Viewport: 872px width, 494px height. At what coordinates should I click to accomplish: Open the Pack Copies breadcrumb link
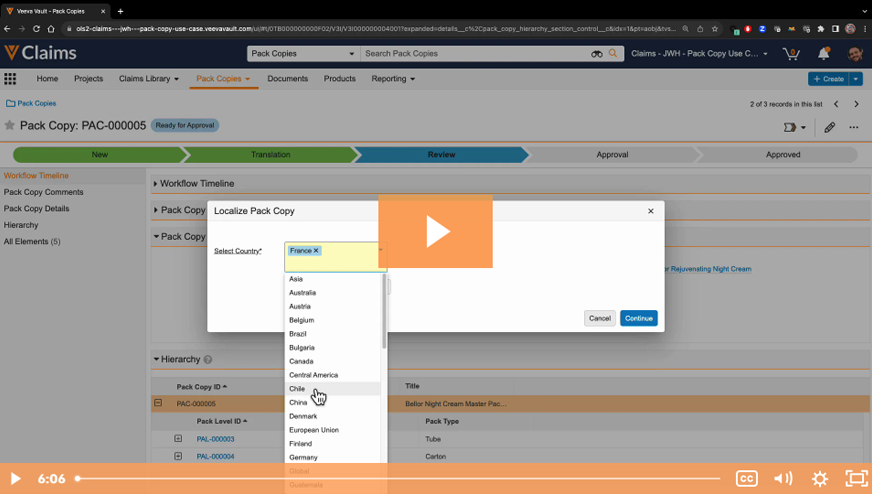click(x=36, y=103)
